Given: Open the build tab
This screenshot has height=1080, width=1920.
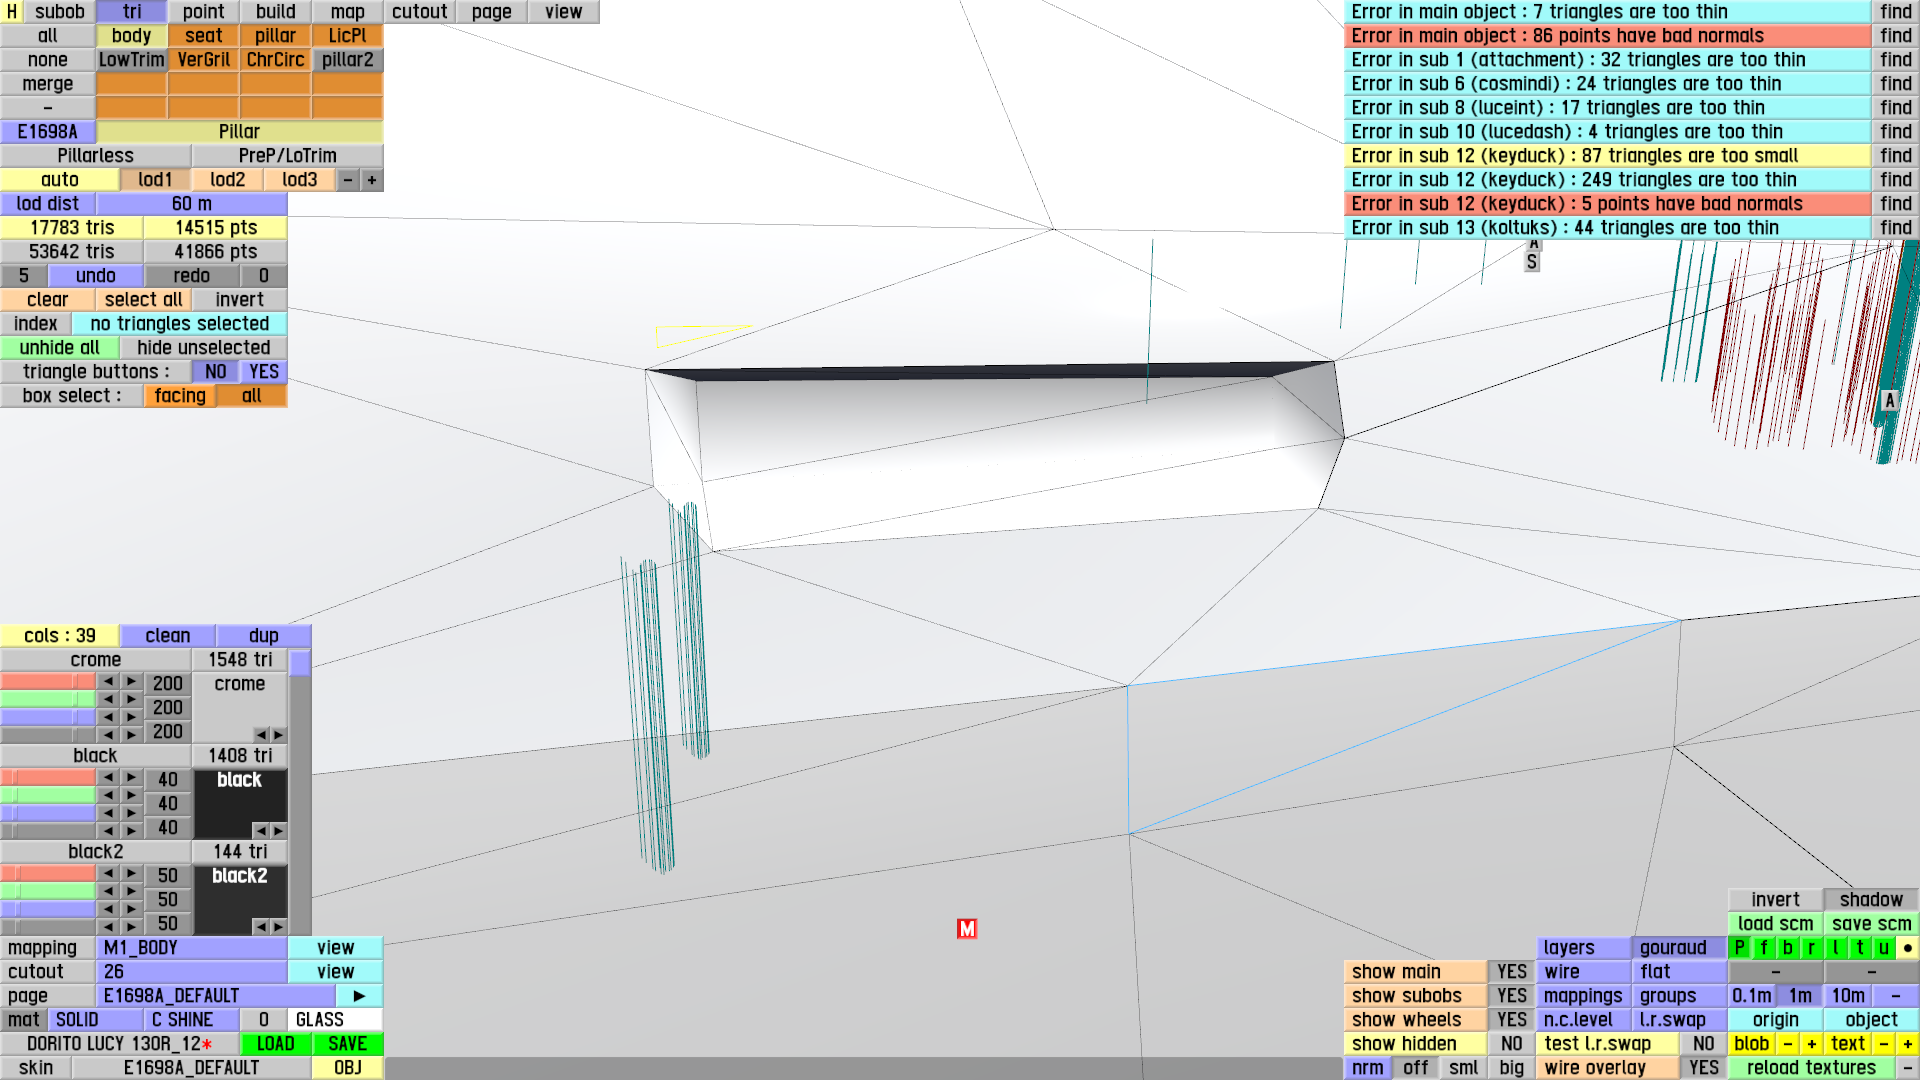Looking at the screenshot, I should coord(275,12).
